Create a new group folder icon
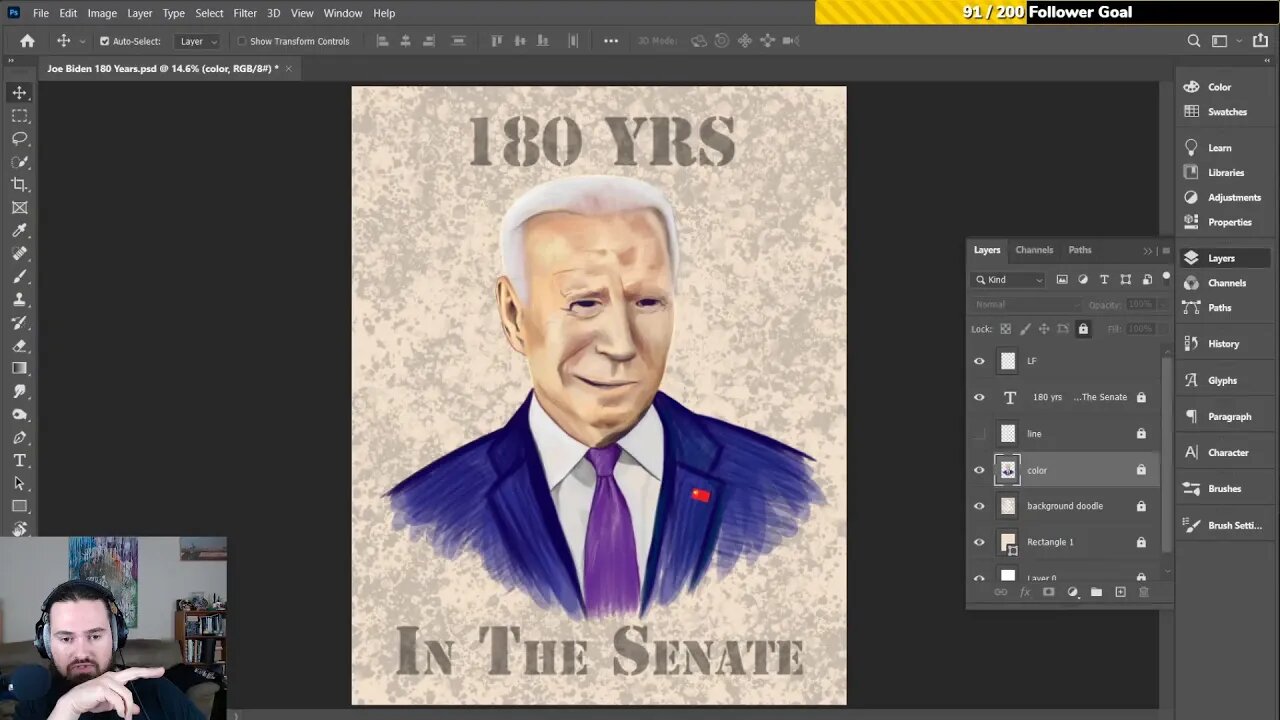Viewport: 1280px width, 720px height. tap(1096, 592)
